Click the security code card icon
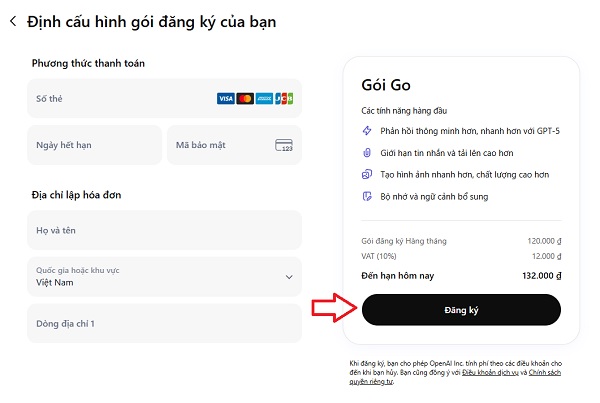The width and height of the screenshot is (600, 403). [284, 145]
